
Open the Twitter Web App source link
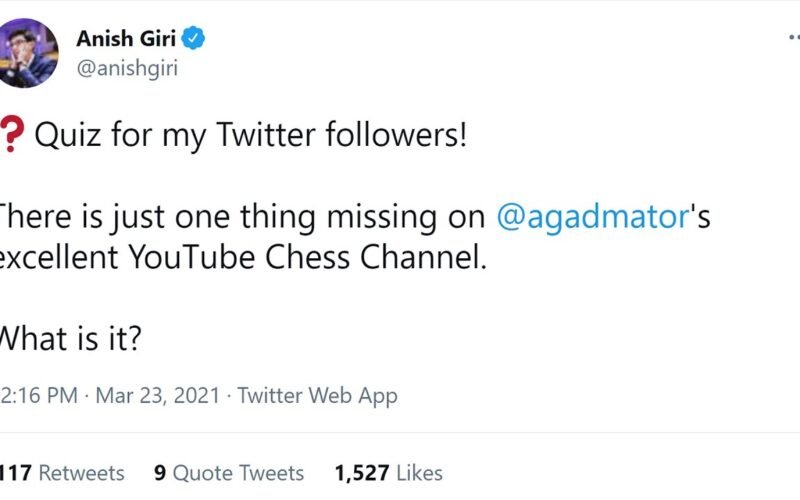pos(318,395)
